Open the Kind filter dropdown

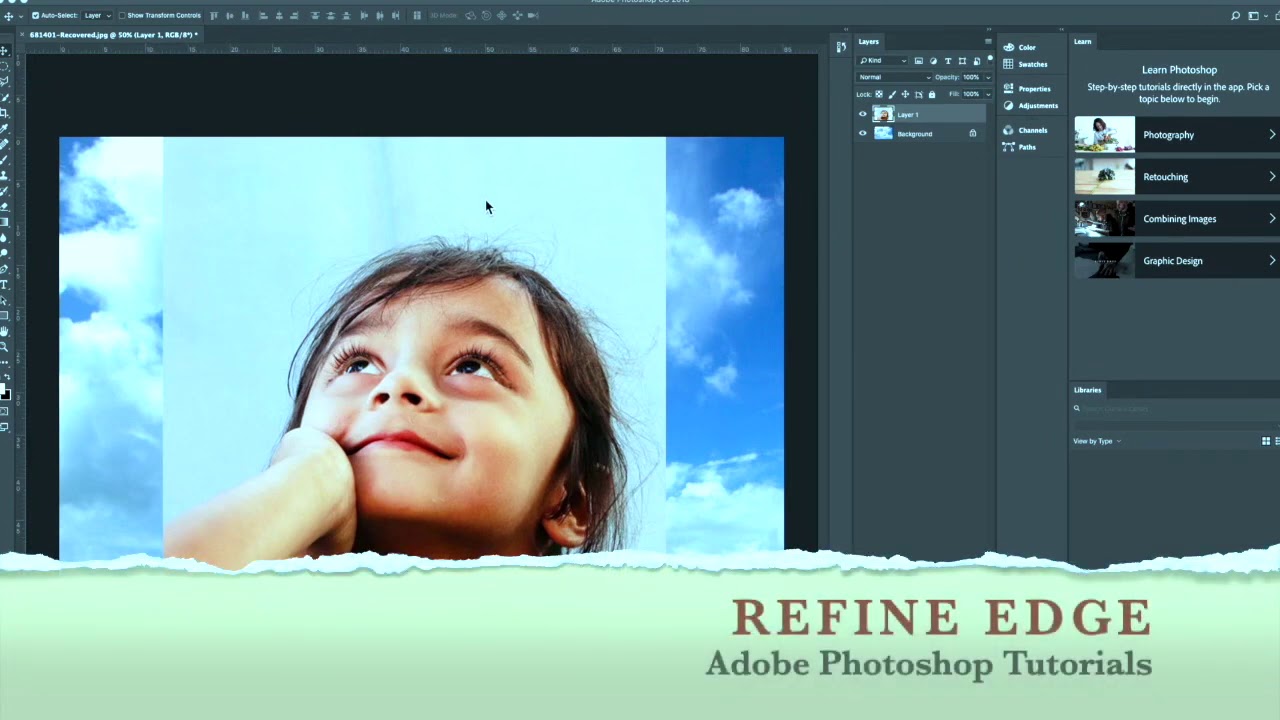[883, 61]
